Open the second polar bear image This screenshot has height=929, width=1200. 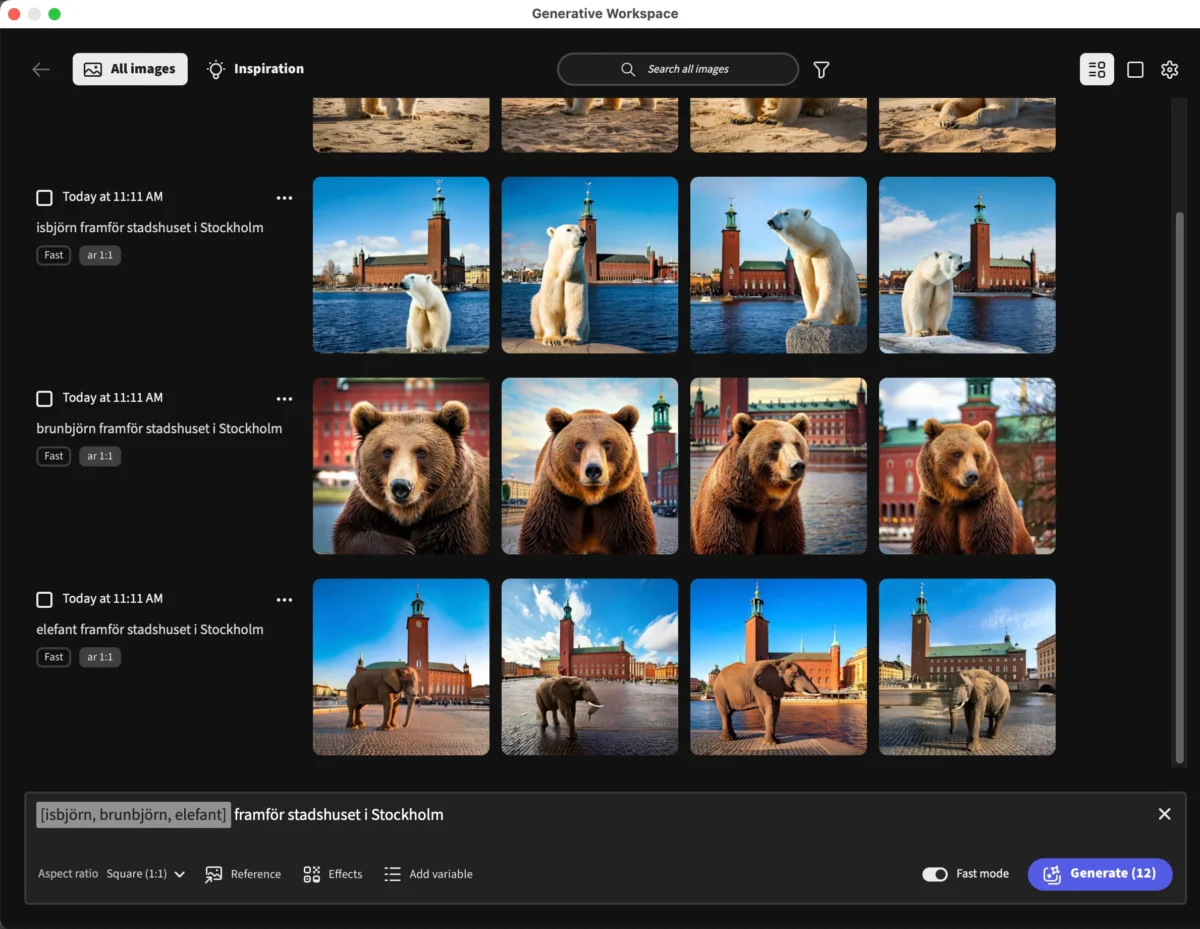(590, 265)
